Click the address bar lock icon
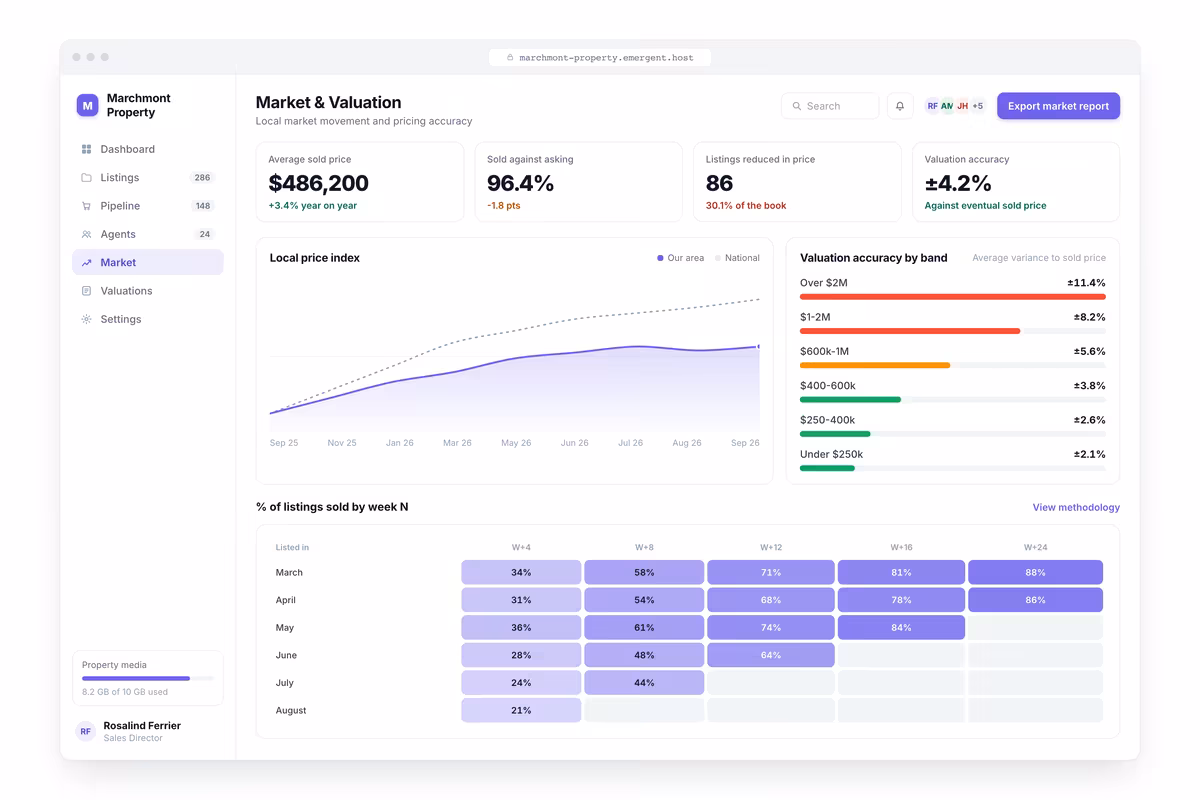The image size is (1200, 800). pyautogui.click(x=510, y=58)
